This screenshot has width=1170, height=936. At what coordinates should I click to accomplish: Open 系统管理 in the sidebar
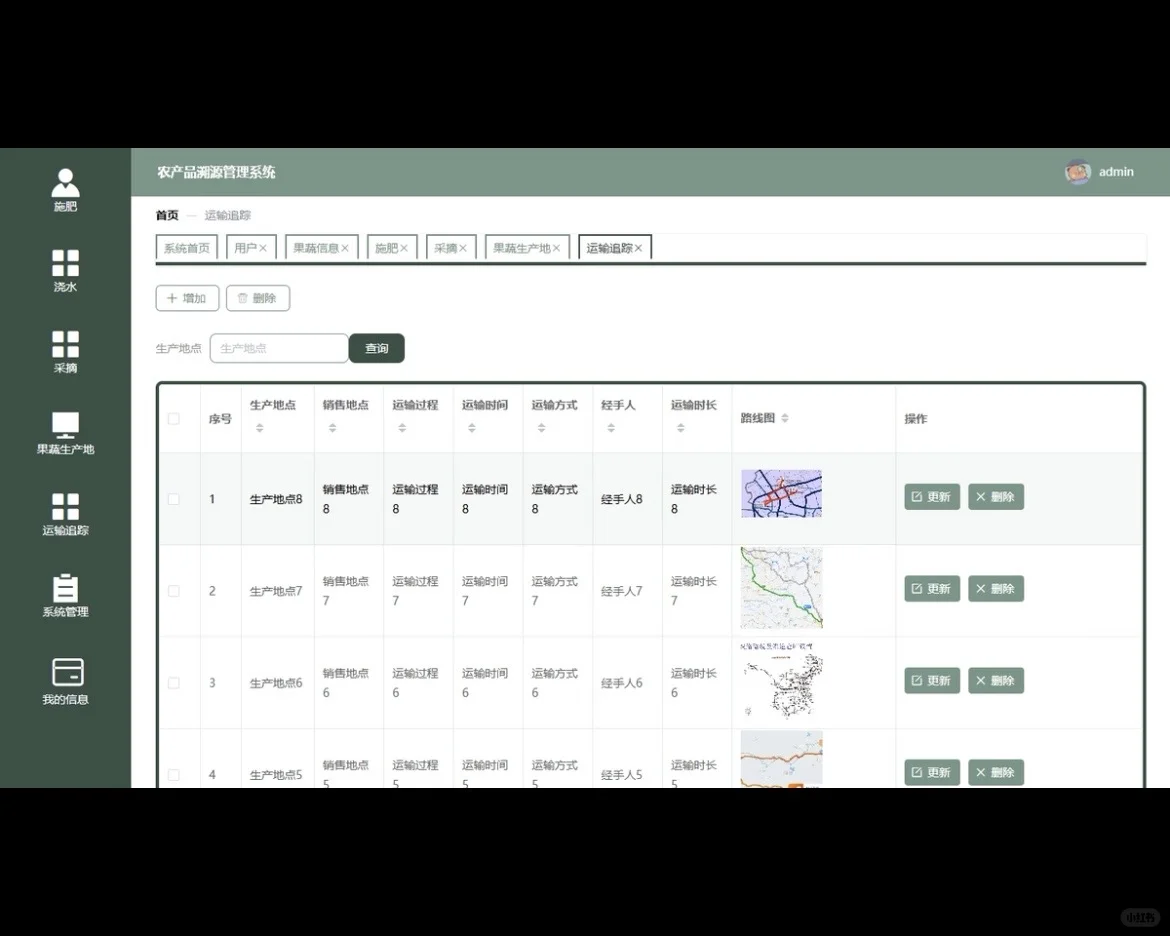65,596
